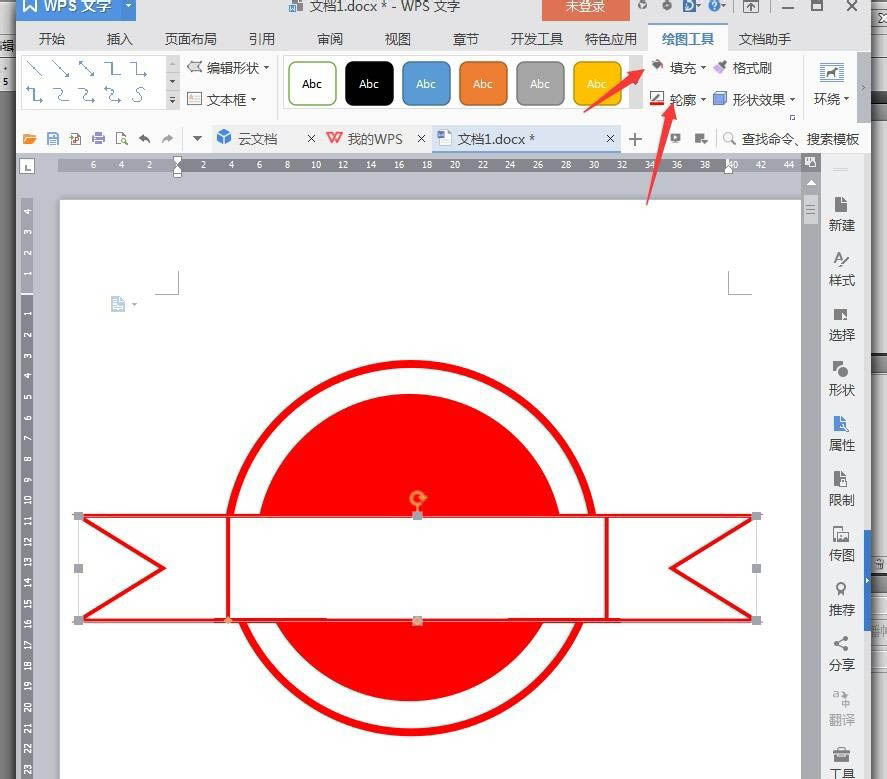Viewport: 887px width, 779px height.
Task: Open the quick access toolbar customize arrow
Action: 197,139
